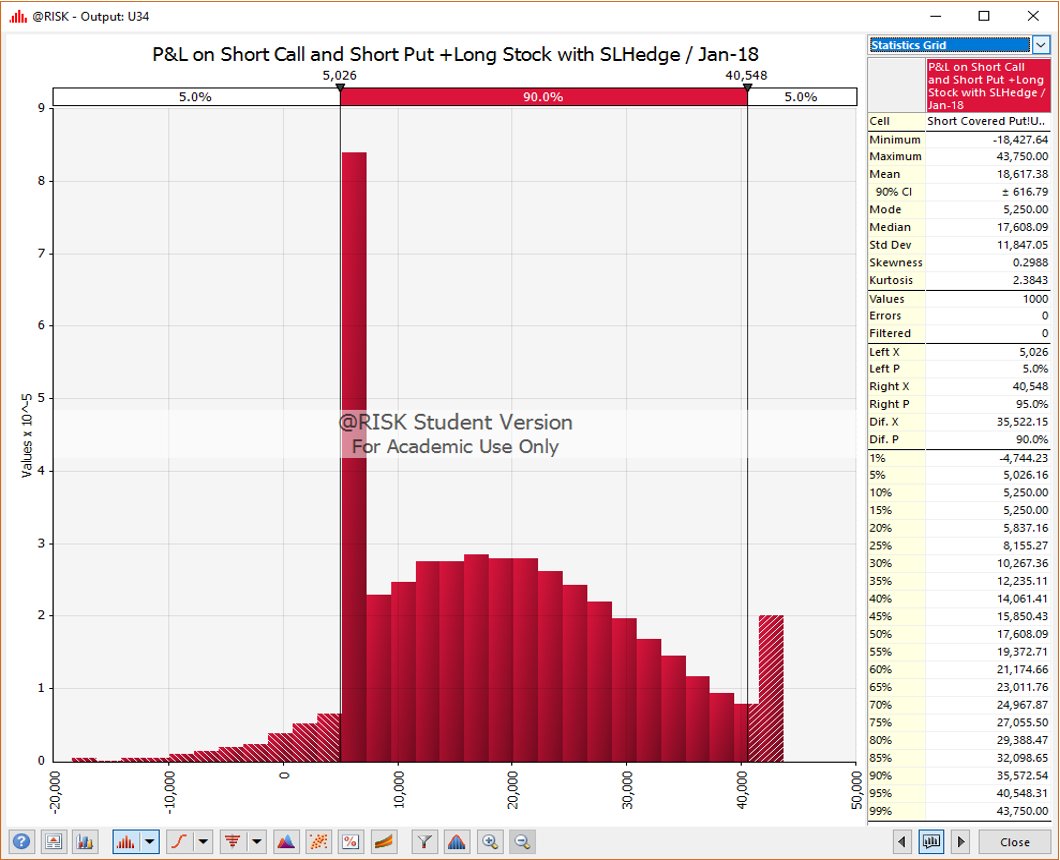
Task: Show the summary trend graph icon
Action: point(383,842)
